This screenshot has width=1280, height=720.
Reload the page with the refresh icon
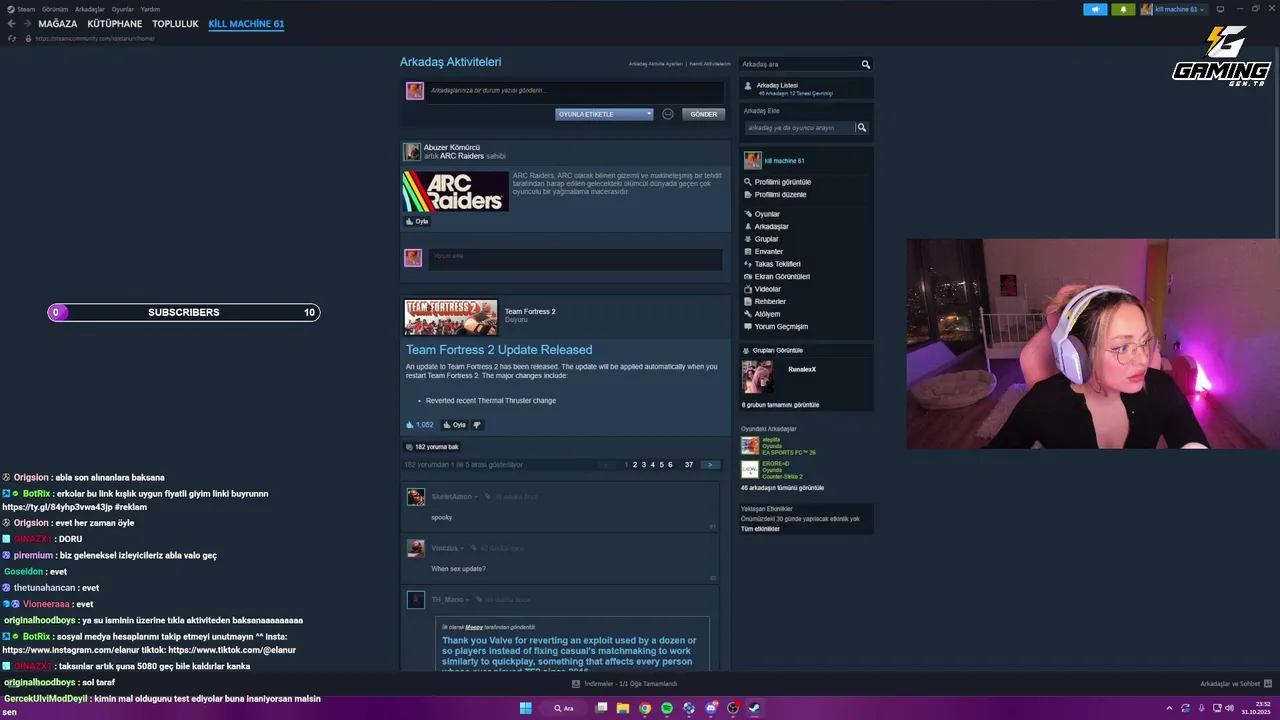point(12,38)
